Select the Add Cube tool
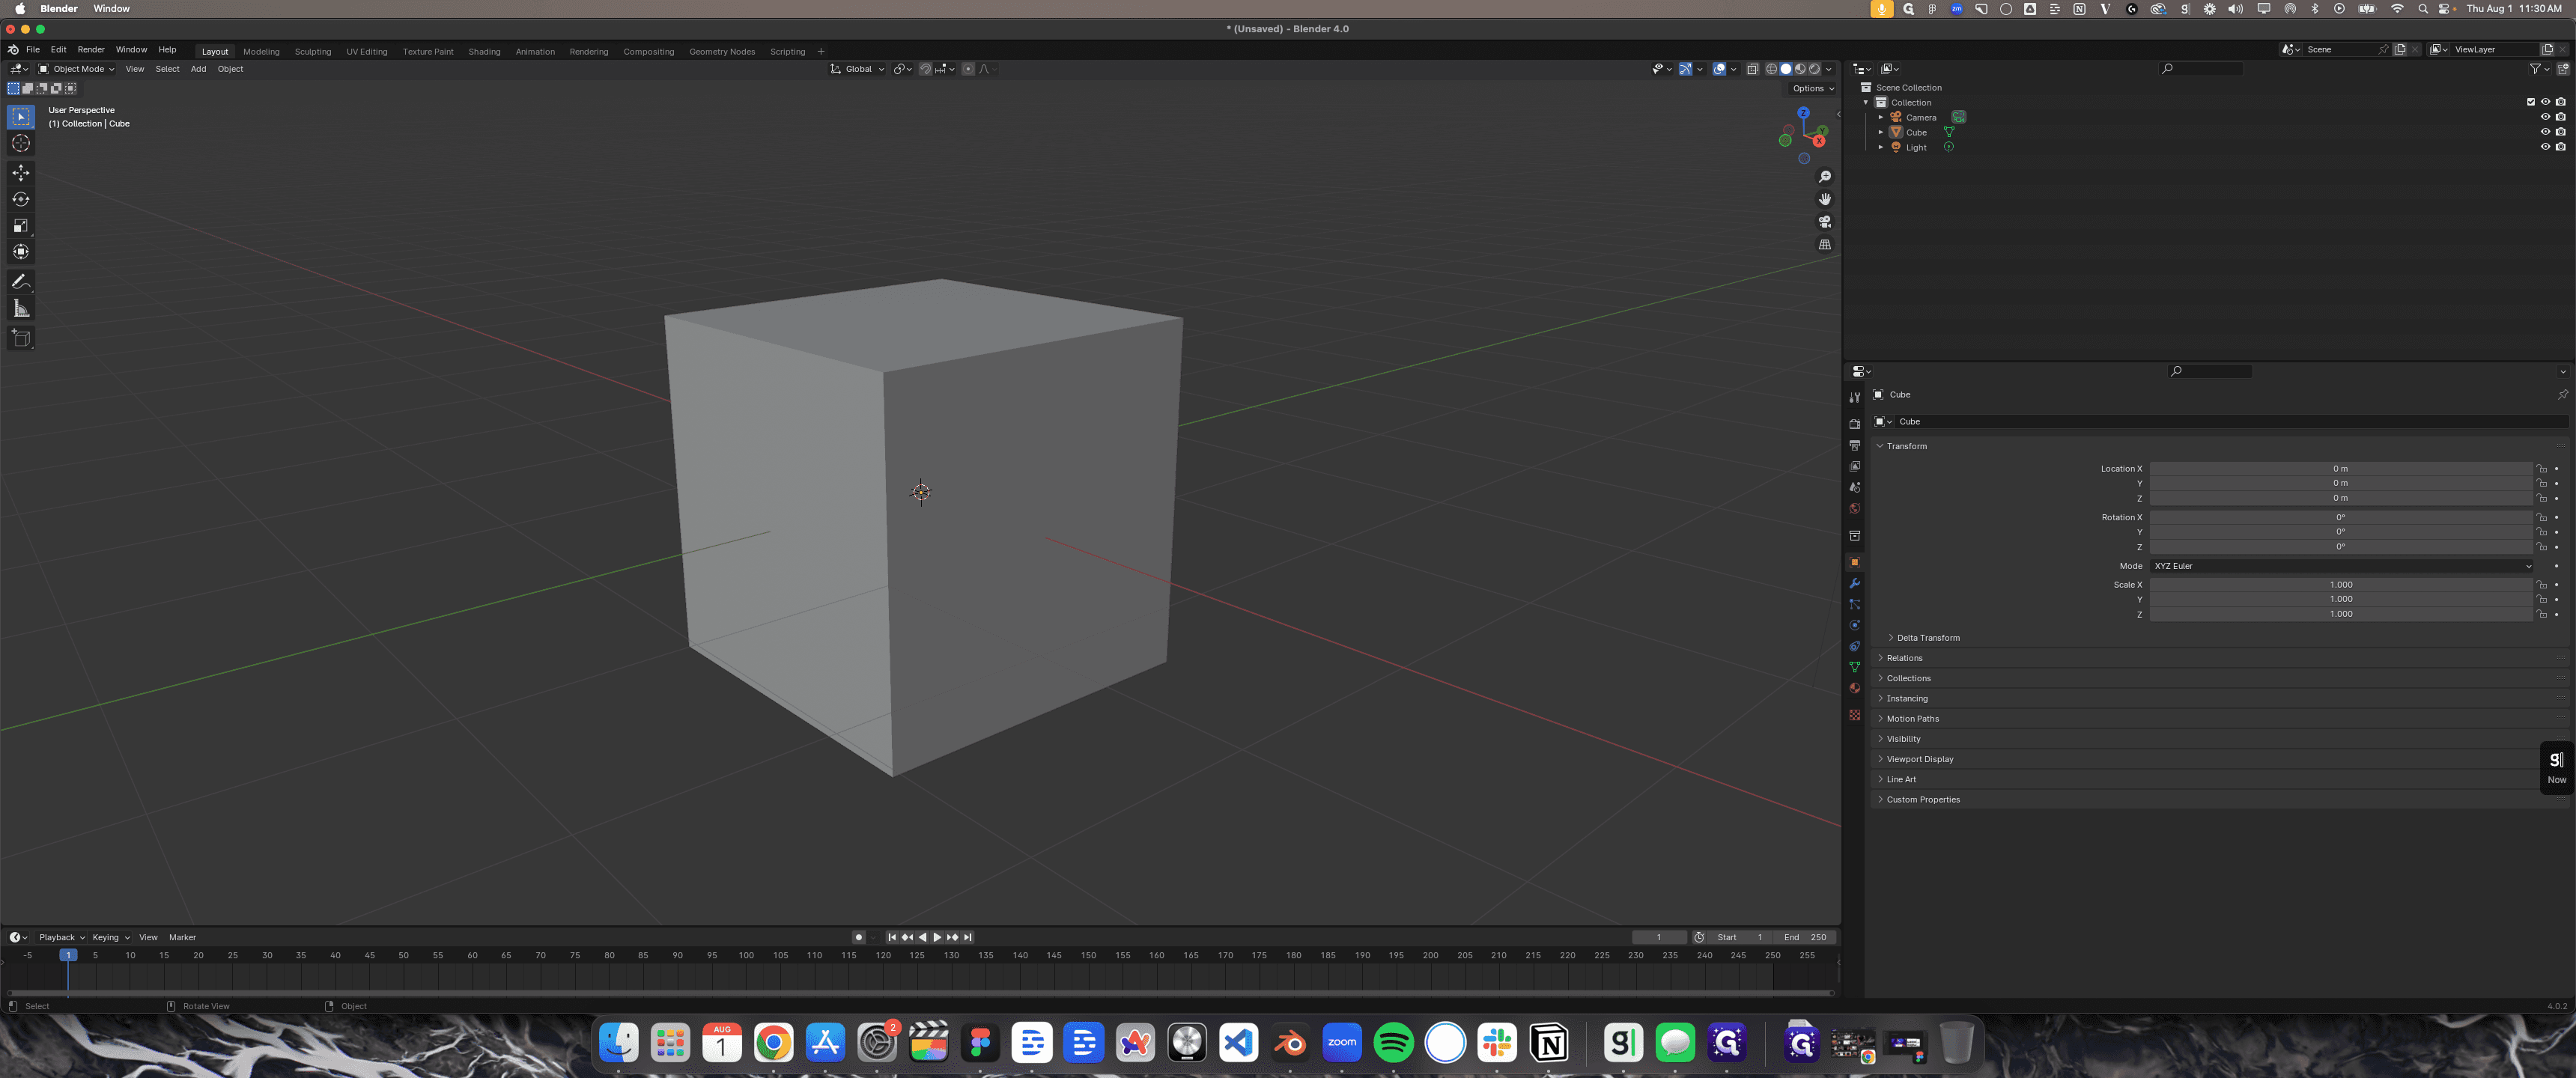 click(21, 338)
